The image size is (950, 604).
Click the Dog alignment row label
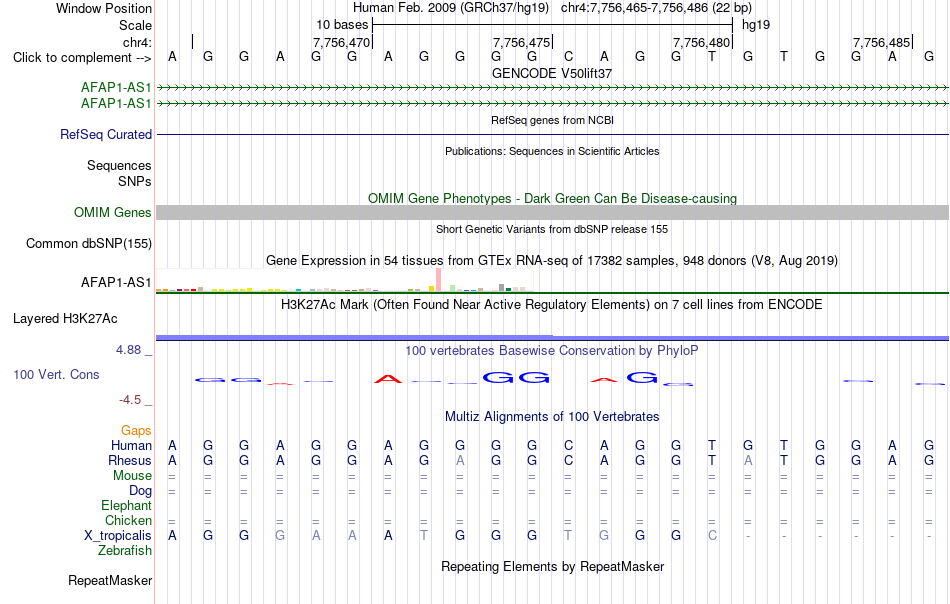click(x=140, y=491)
